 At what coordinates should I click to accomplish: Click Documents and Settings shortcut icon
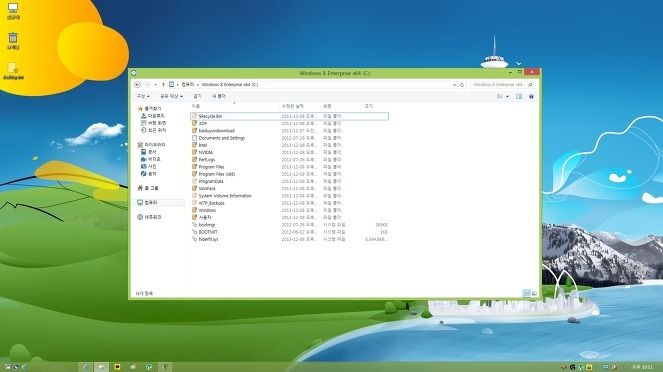(195, 138)
